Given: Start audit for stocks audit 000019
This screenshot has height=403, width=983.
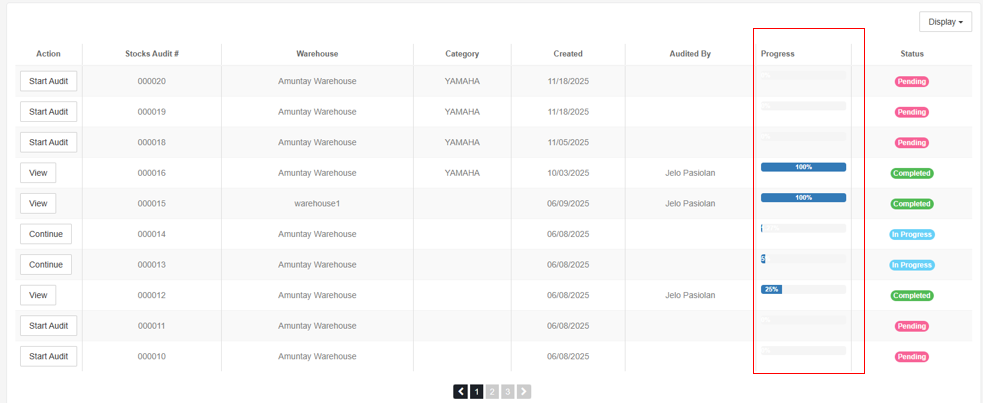Looking at the screenshot, I should [x=48, y=112].
